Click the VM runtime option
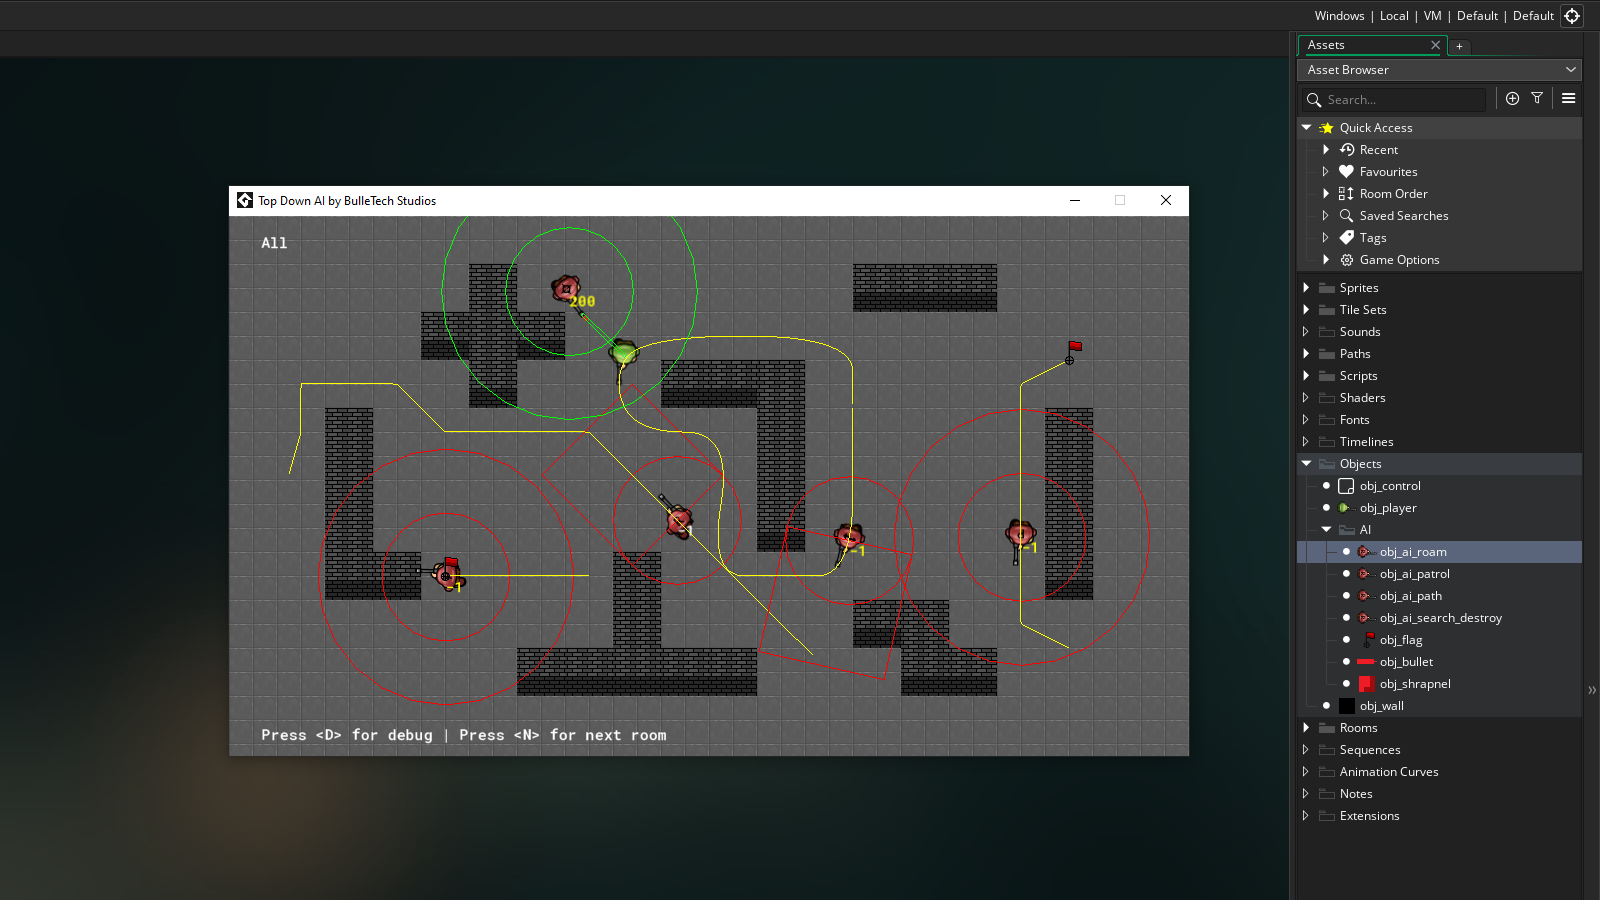 pos(1432,16)
